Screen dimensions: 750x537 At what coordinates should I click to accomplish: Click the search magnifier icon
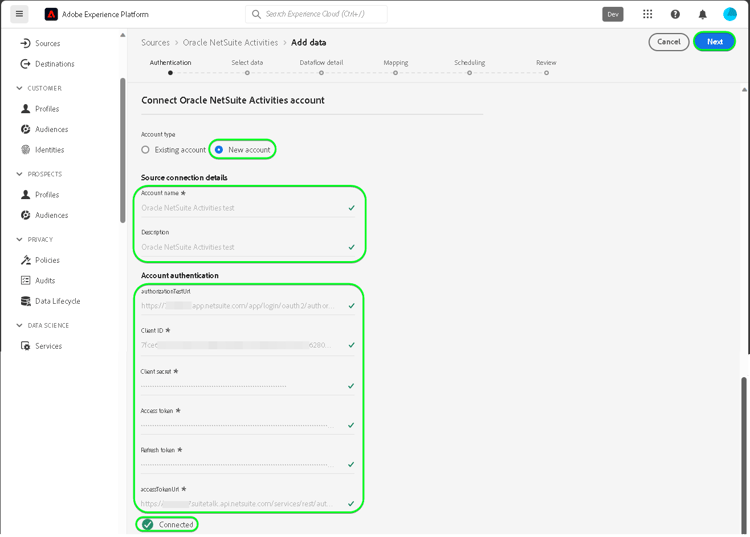[x=256, y=14]
